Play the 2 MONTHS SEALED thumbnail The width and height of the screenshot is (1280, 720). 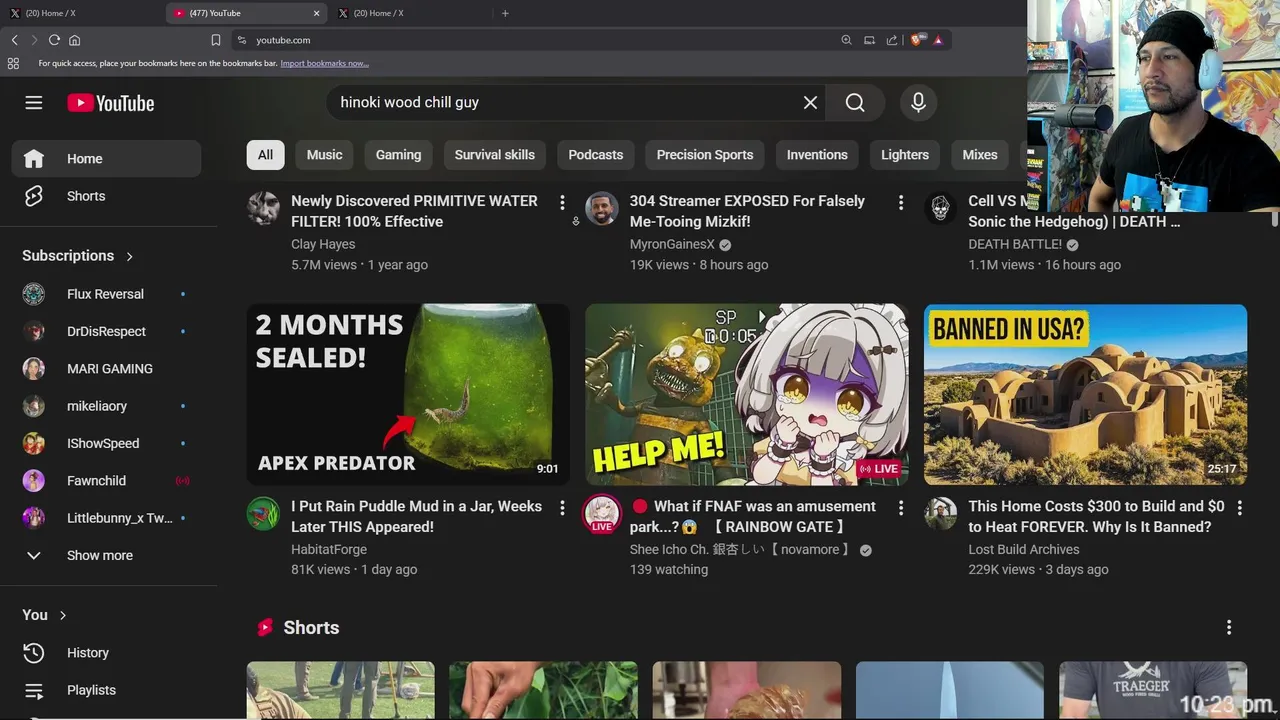pos(408,395)
